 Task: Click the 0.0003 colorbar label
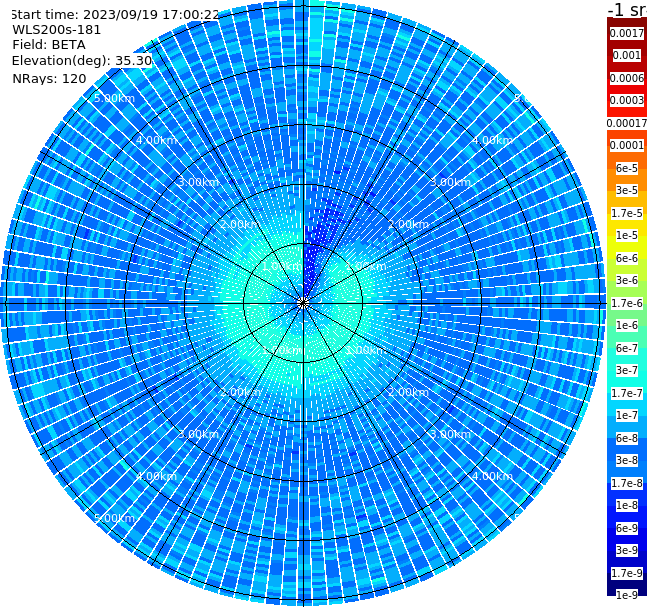coord(627,100)
